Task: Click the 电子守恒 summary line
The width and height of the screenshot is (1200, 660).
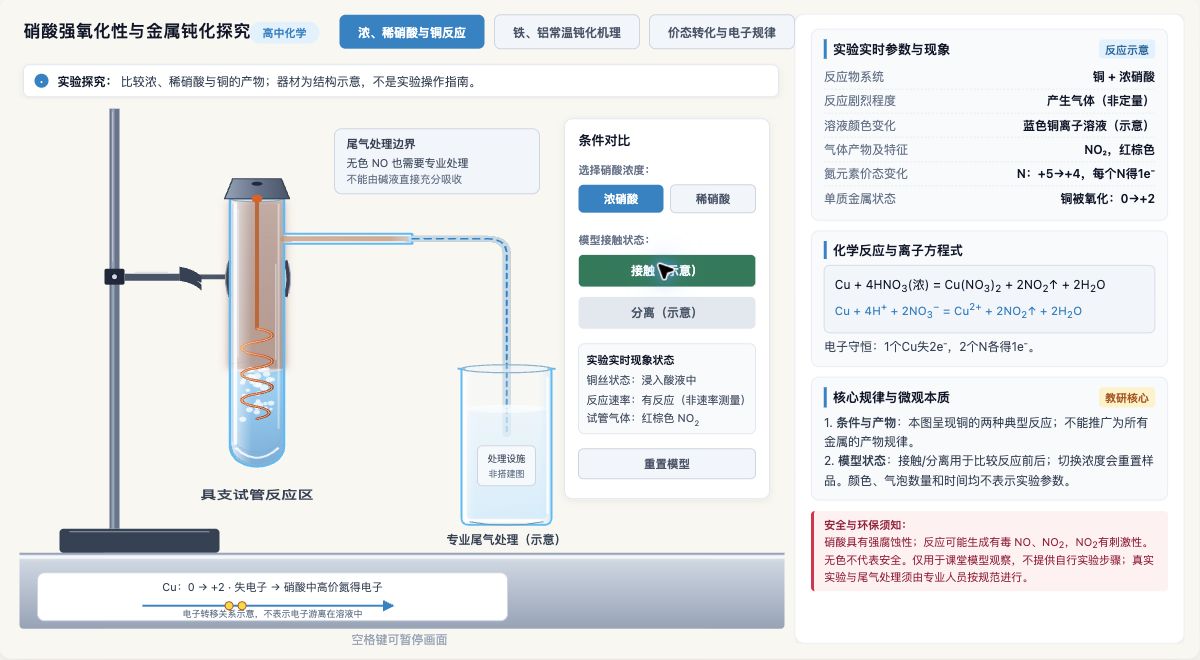Action: [930, 347]
